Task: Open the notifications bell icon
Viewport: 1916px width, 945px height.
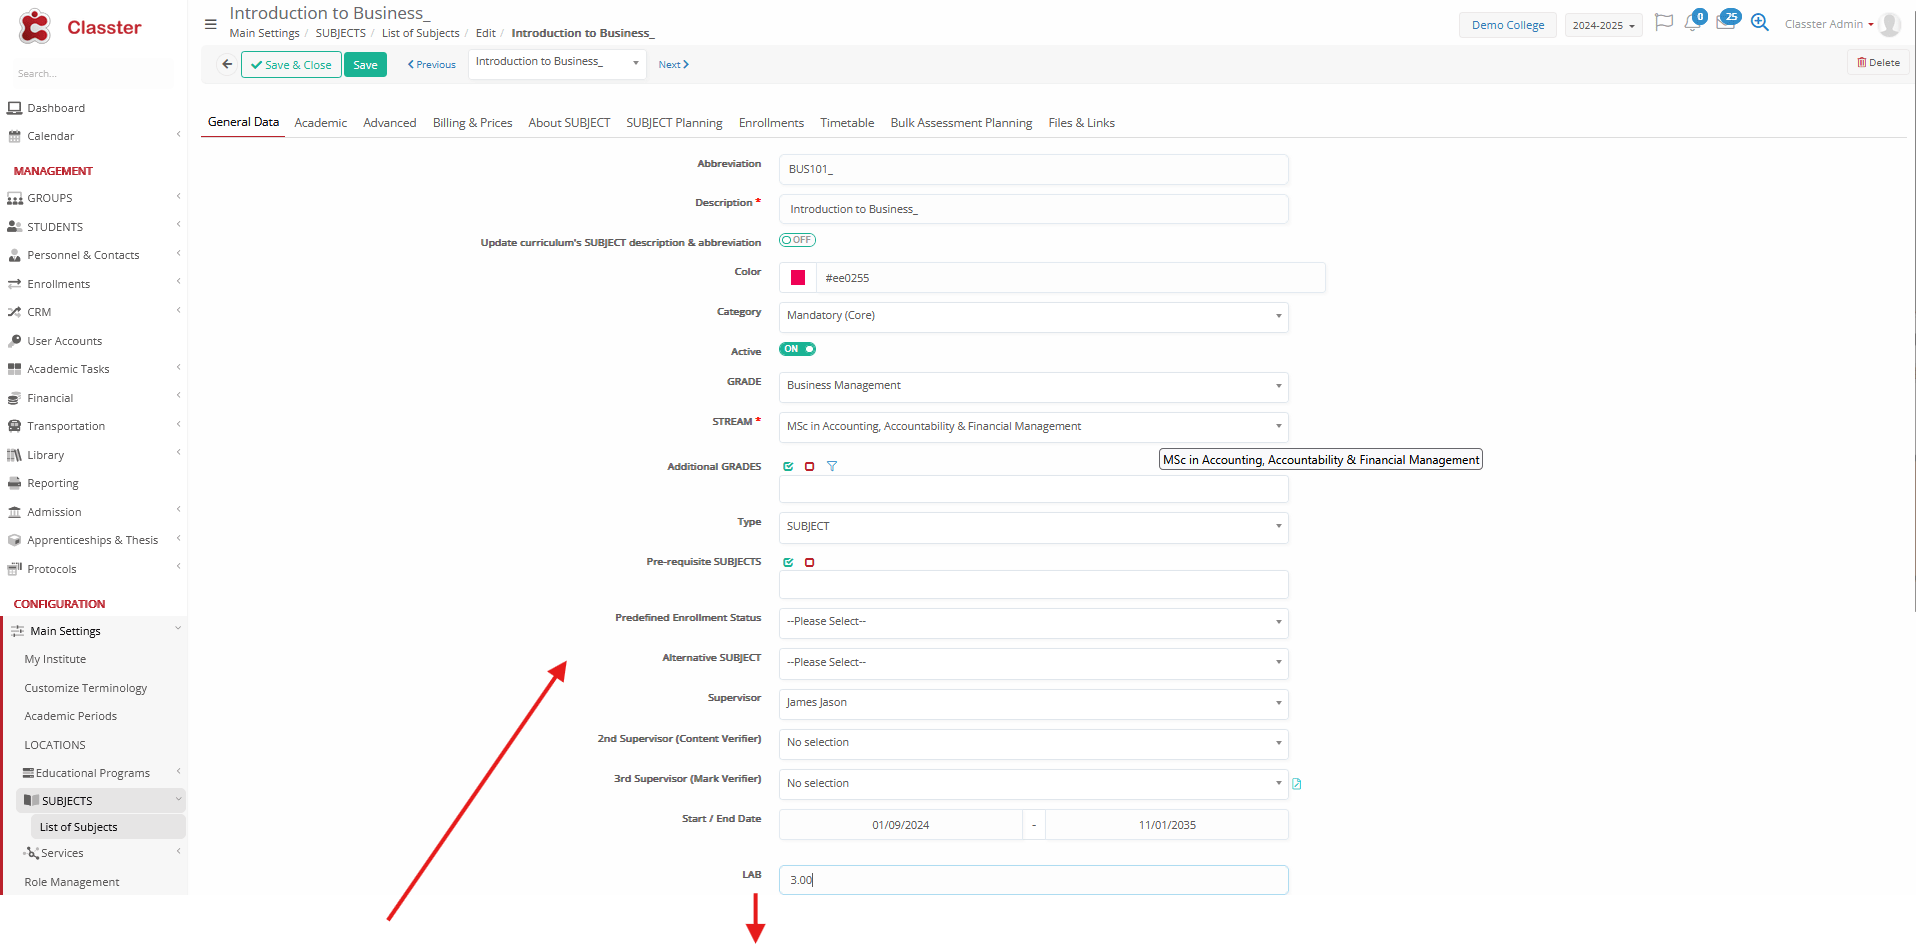Action: (1692, 23)
